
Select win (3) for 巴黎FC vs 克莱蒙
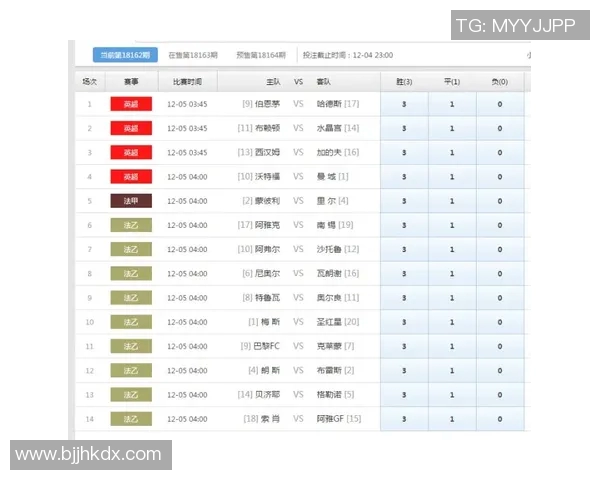404,346
